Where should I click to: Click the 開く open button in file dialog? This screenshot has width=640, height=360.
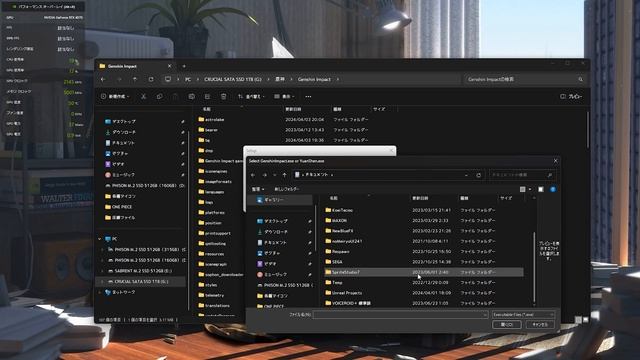click(x=507, y=325)
